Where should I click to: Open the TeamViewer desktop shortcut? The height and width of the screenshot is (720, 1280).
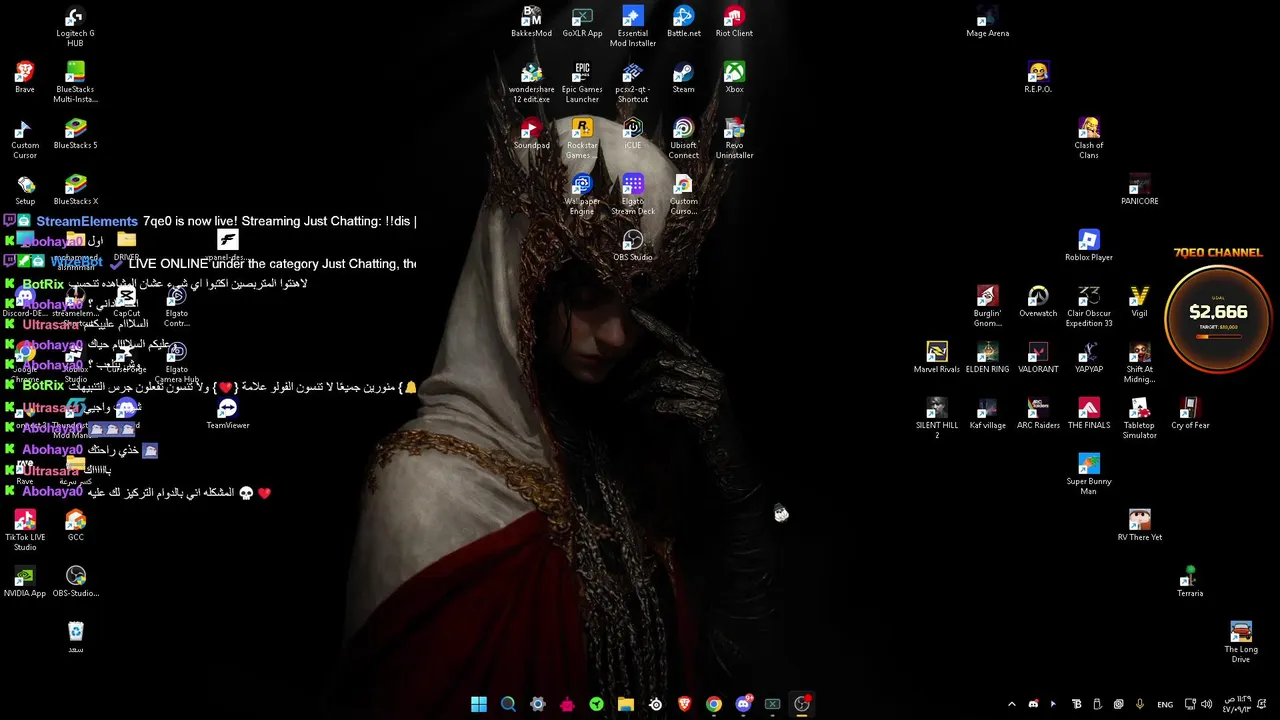tap(228, 414)
